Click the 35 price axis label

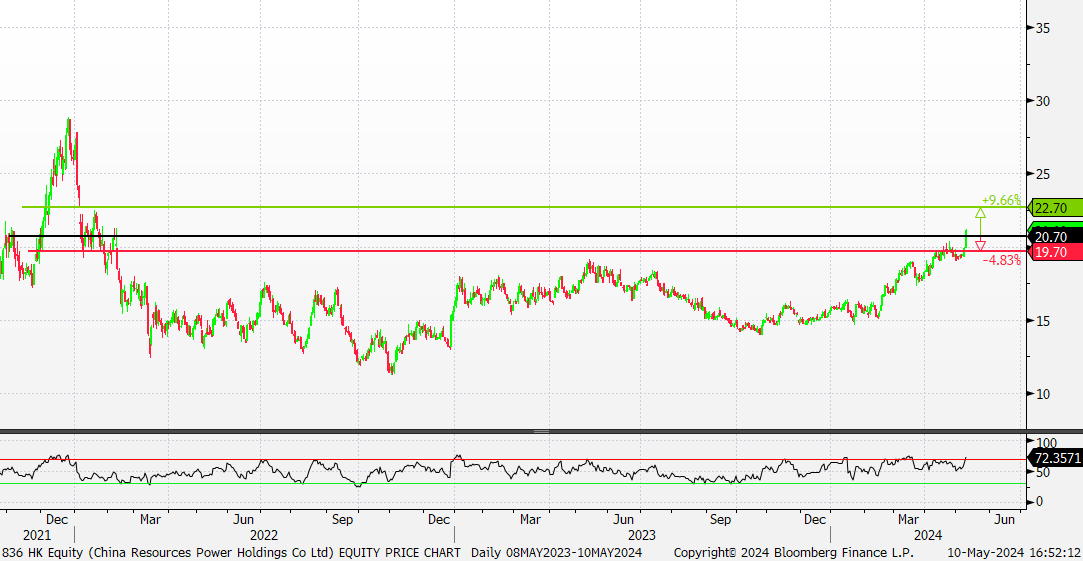click(1043, 28)
